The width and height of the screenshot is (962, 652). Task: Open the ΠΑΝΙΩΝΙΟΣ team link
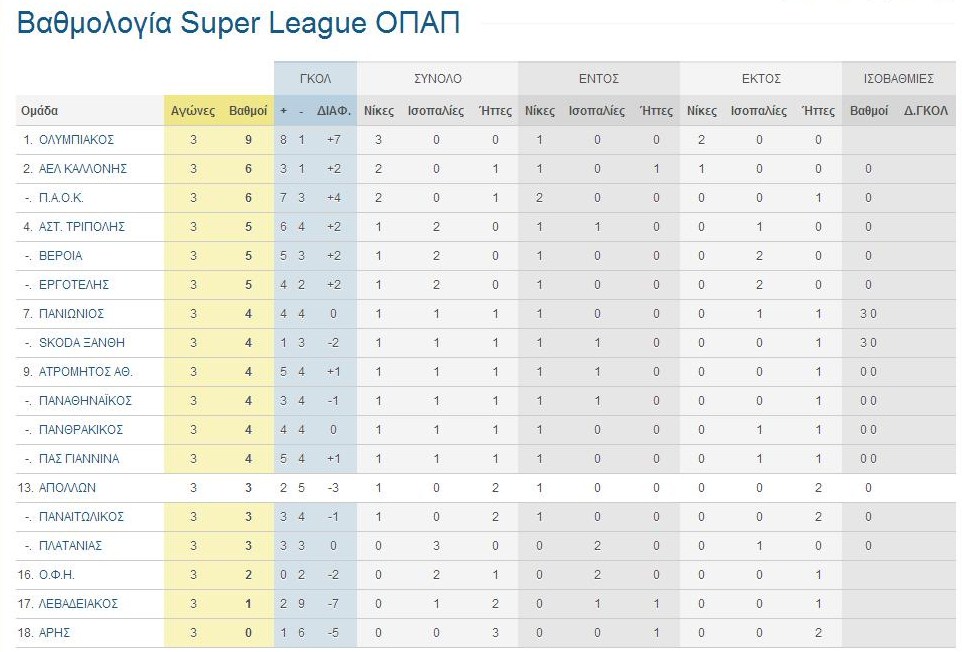(x=71, y=313)
